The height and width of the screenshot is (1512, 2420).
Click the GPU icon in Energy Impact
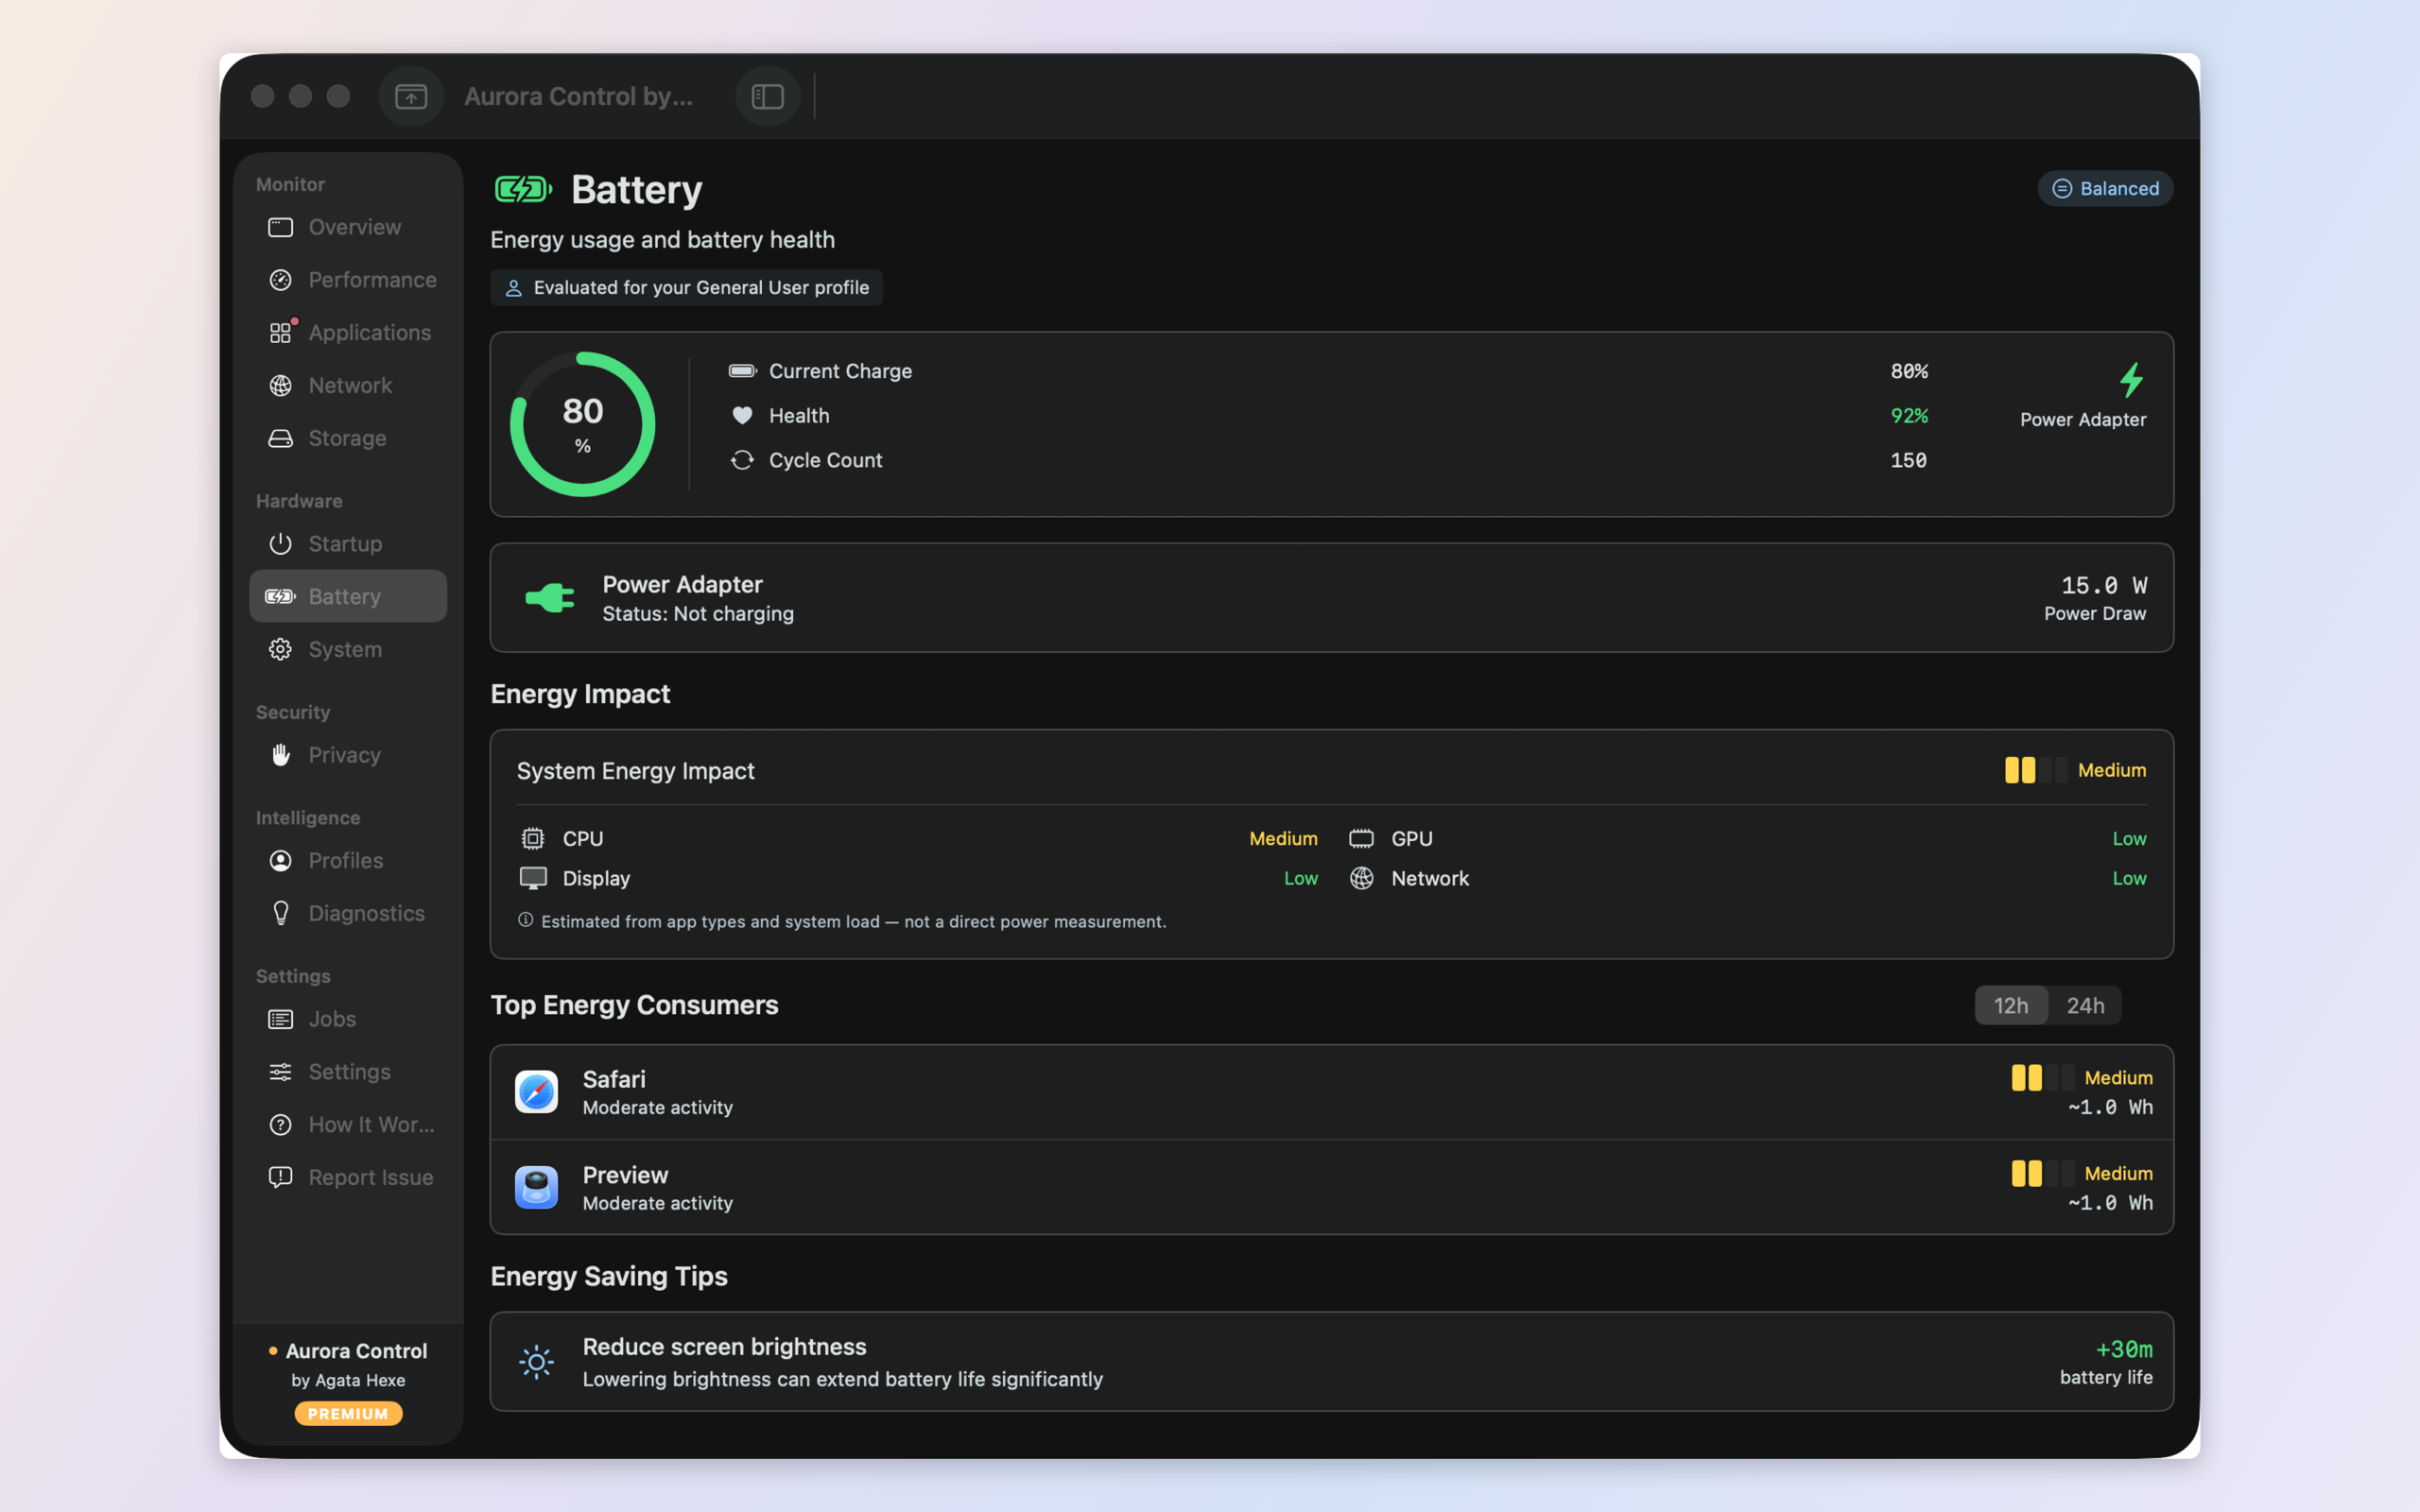1361,839
